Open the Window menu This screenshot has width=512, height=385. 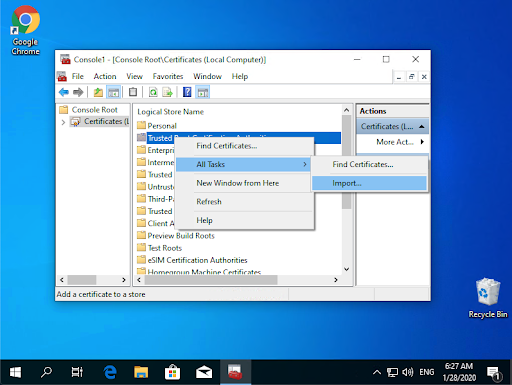(x=207, y=76)
